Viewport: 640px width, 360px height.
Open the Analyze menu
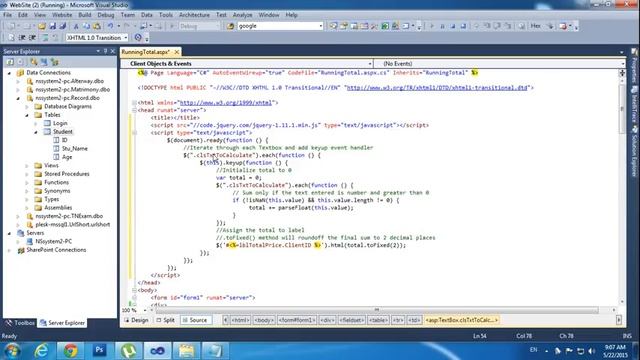pyautogui.click(x=242, y=15)
